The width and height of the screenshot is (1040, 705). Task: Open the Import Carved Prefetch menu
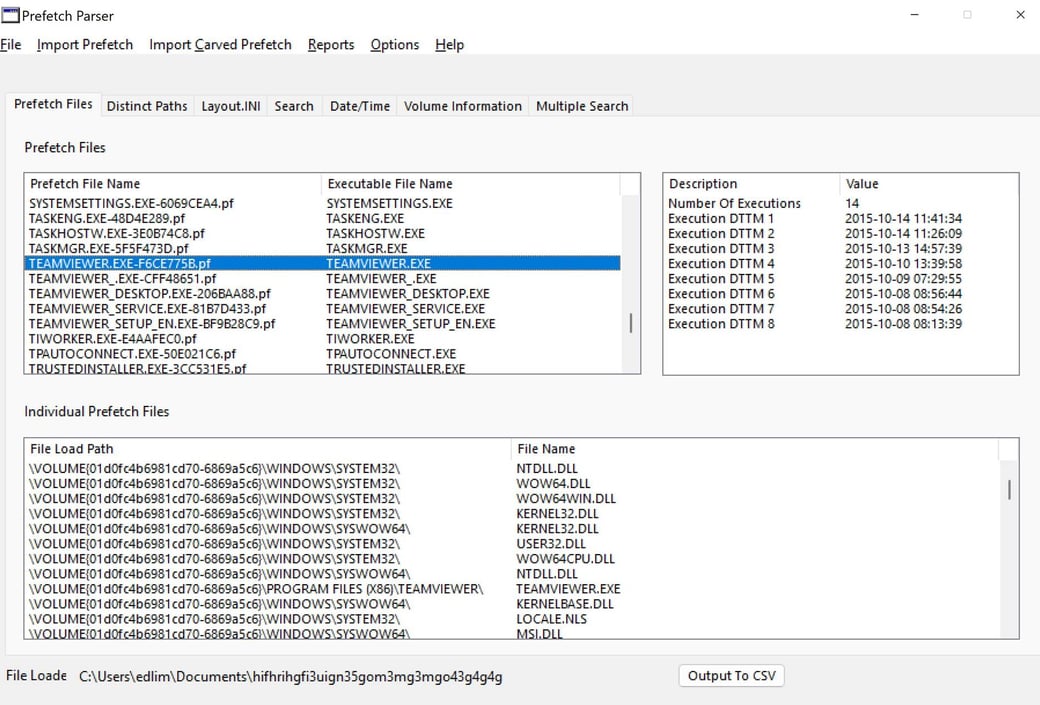pos(220,44)
